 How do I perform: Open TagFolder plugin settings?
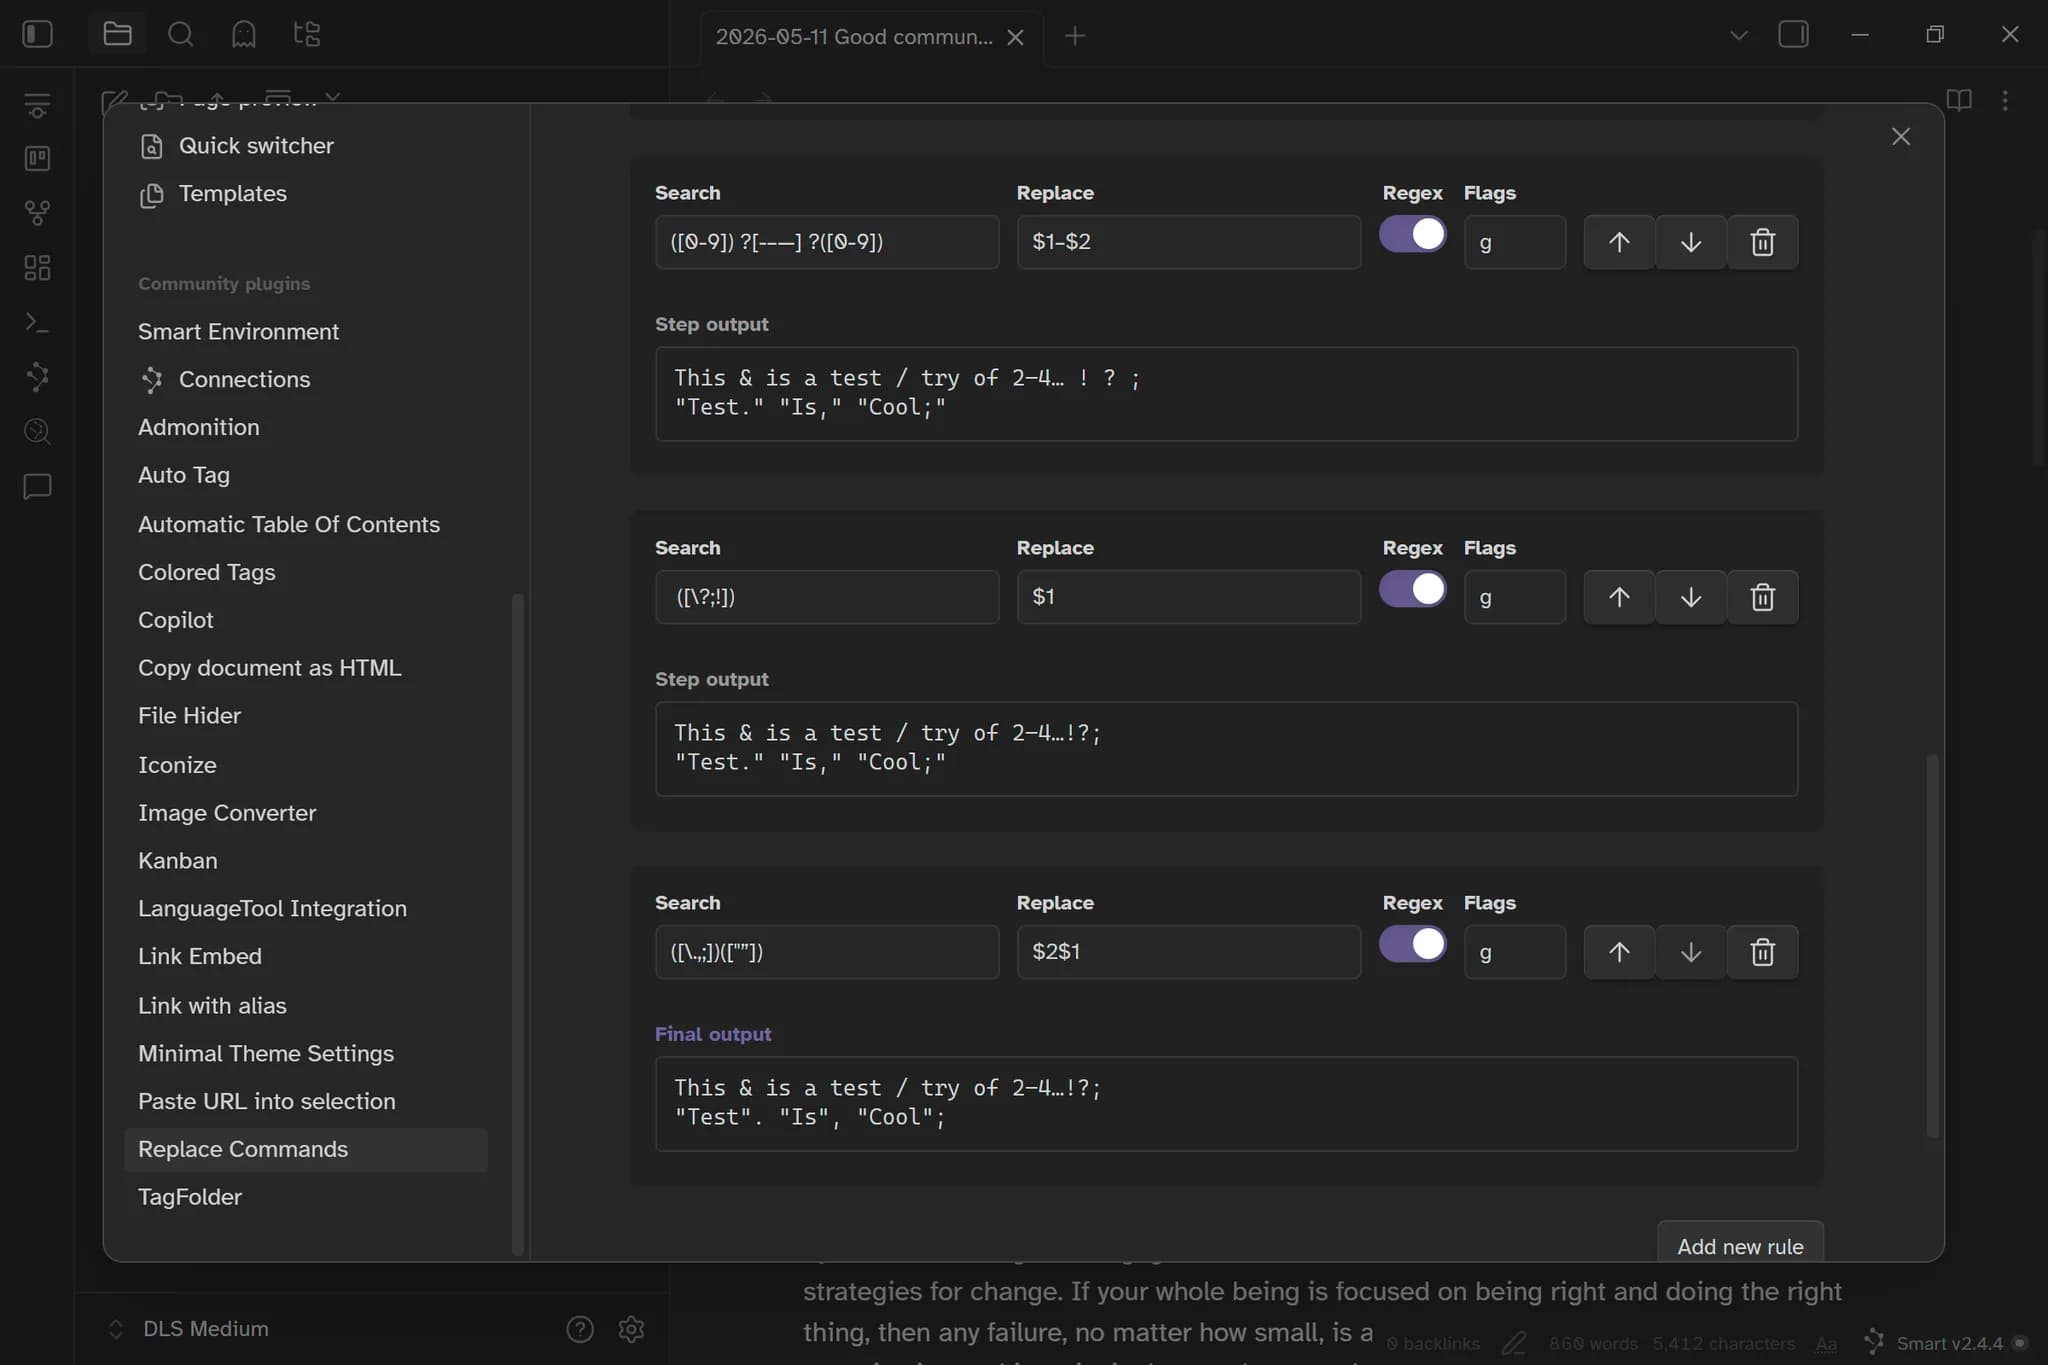306,1198
